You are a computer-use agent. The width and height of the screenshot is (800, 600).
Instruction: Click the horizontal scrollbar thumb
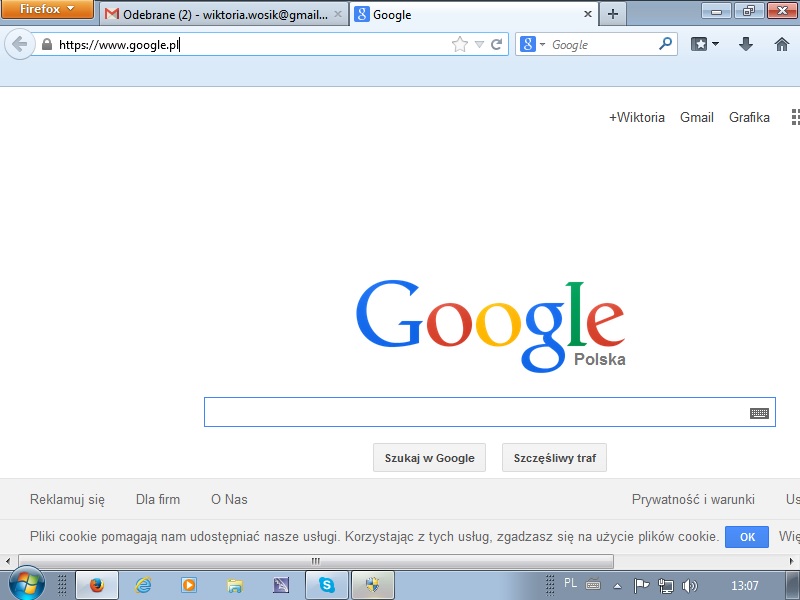point(316,561)
